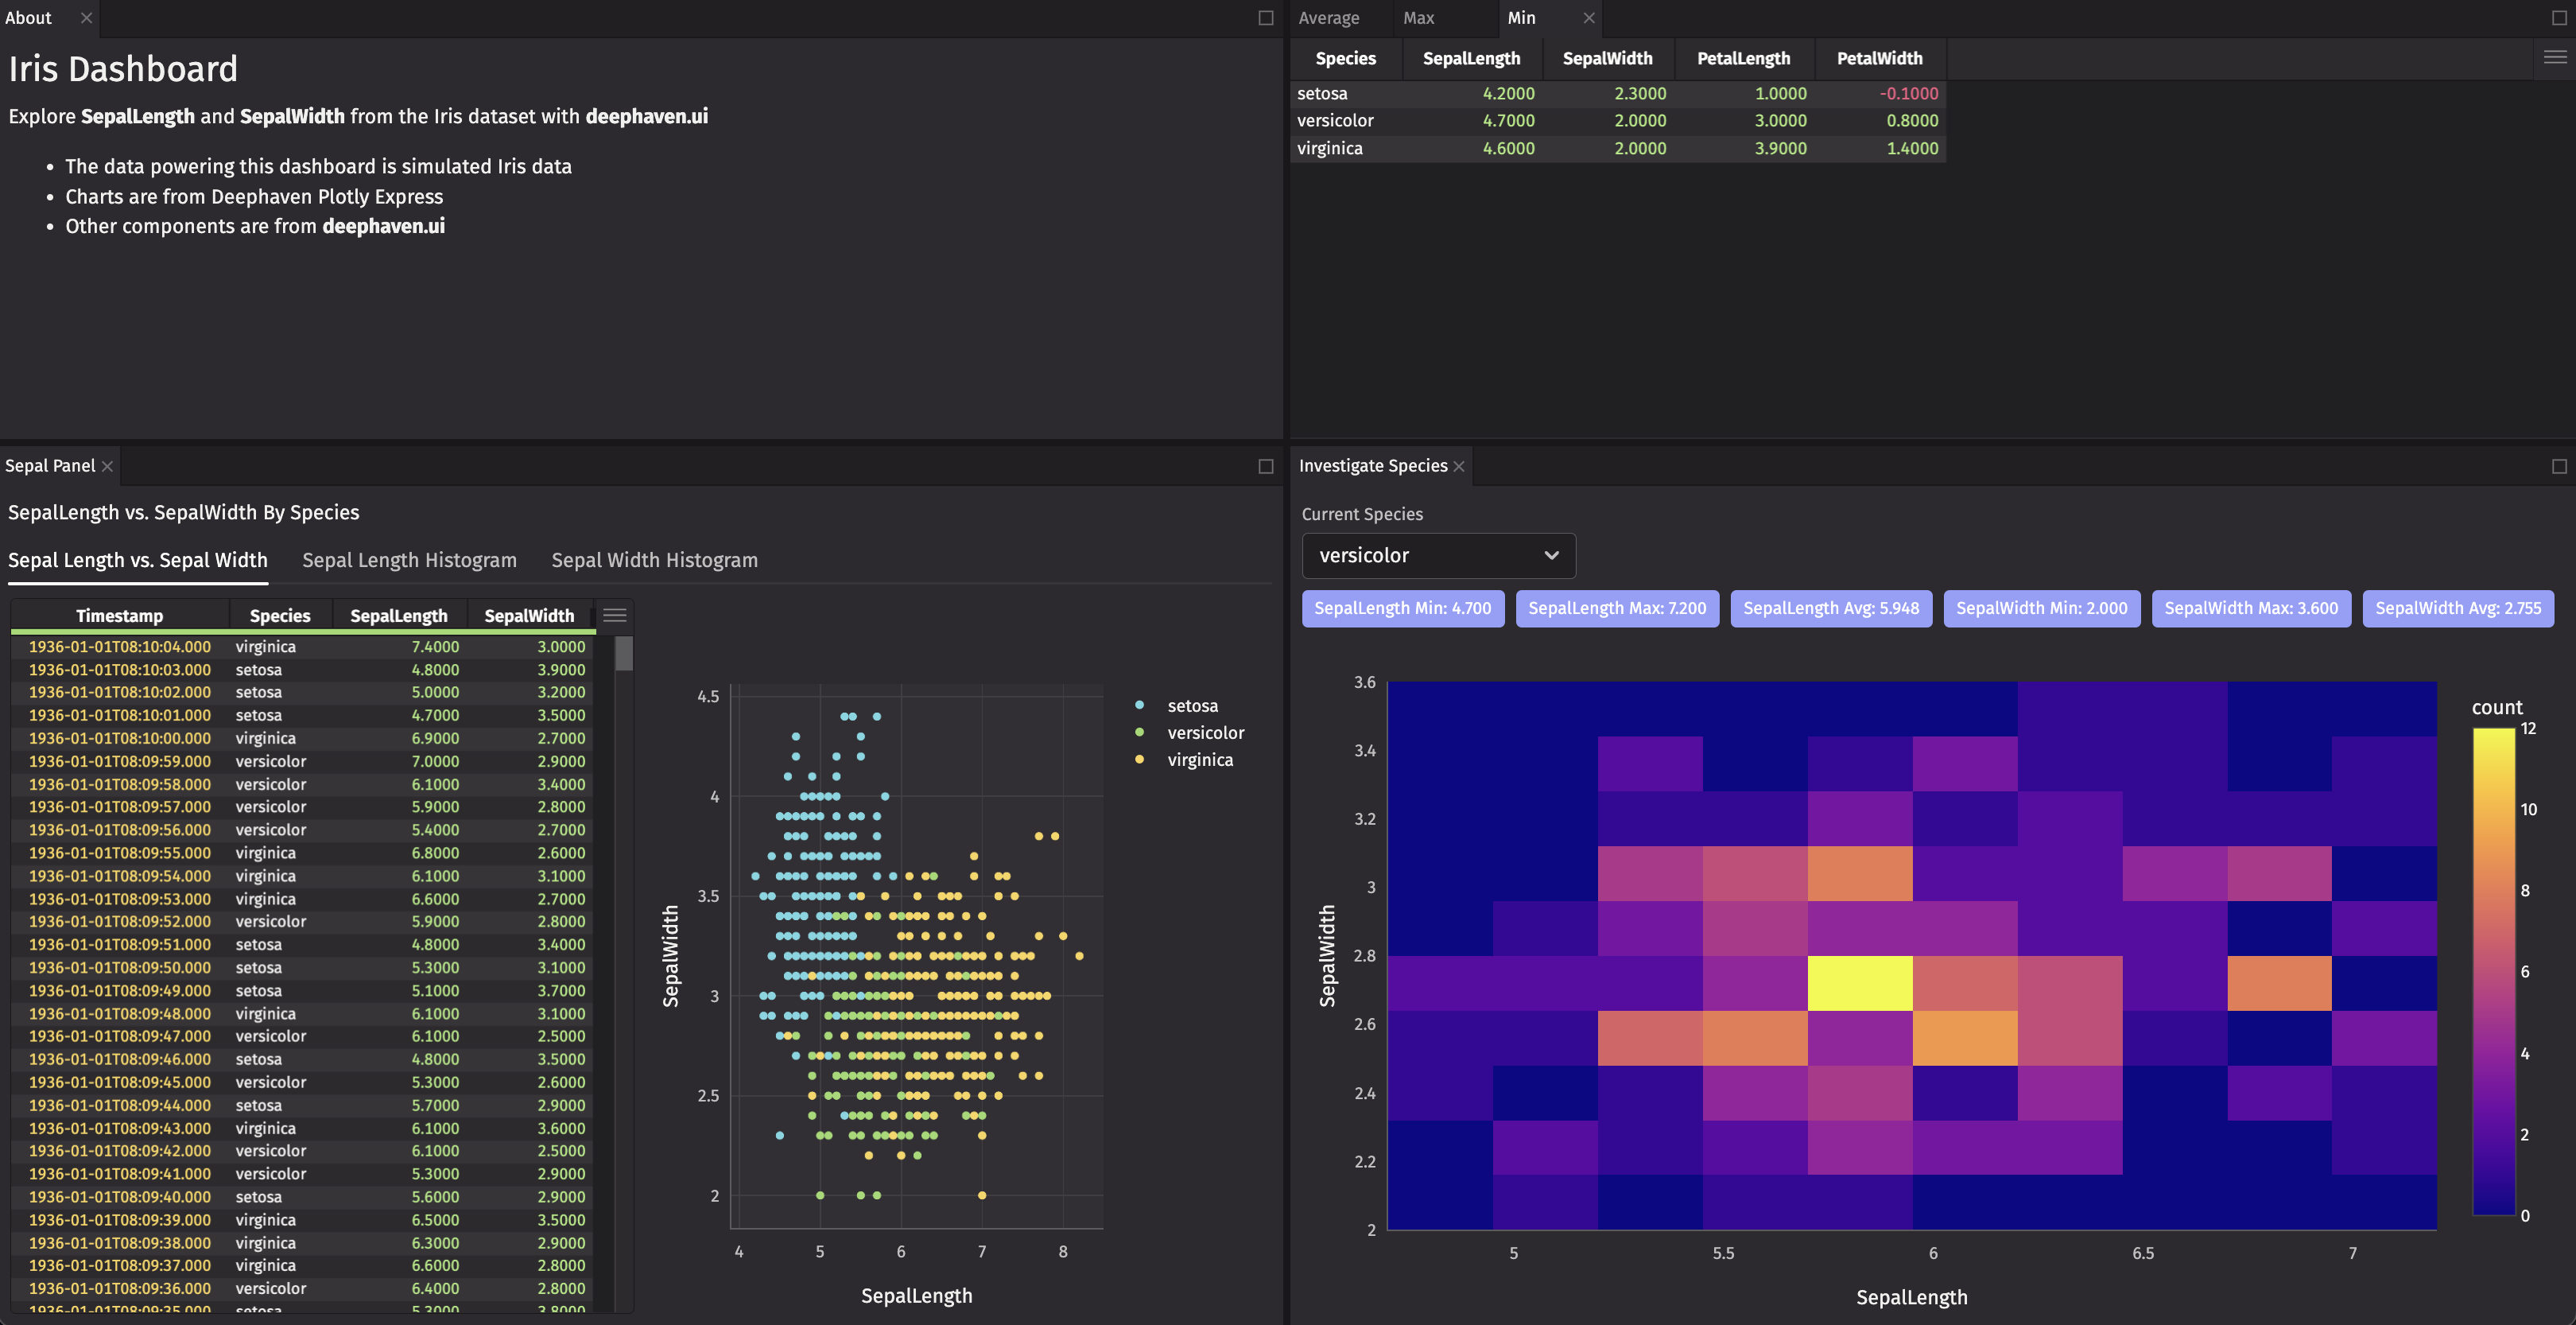Toggle virginica series in scatter legend
Screen dimensions: 2576x1325
coord(1199,760)
